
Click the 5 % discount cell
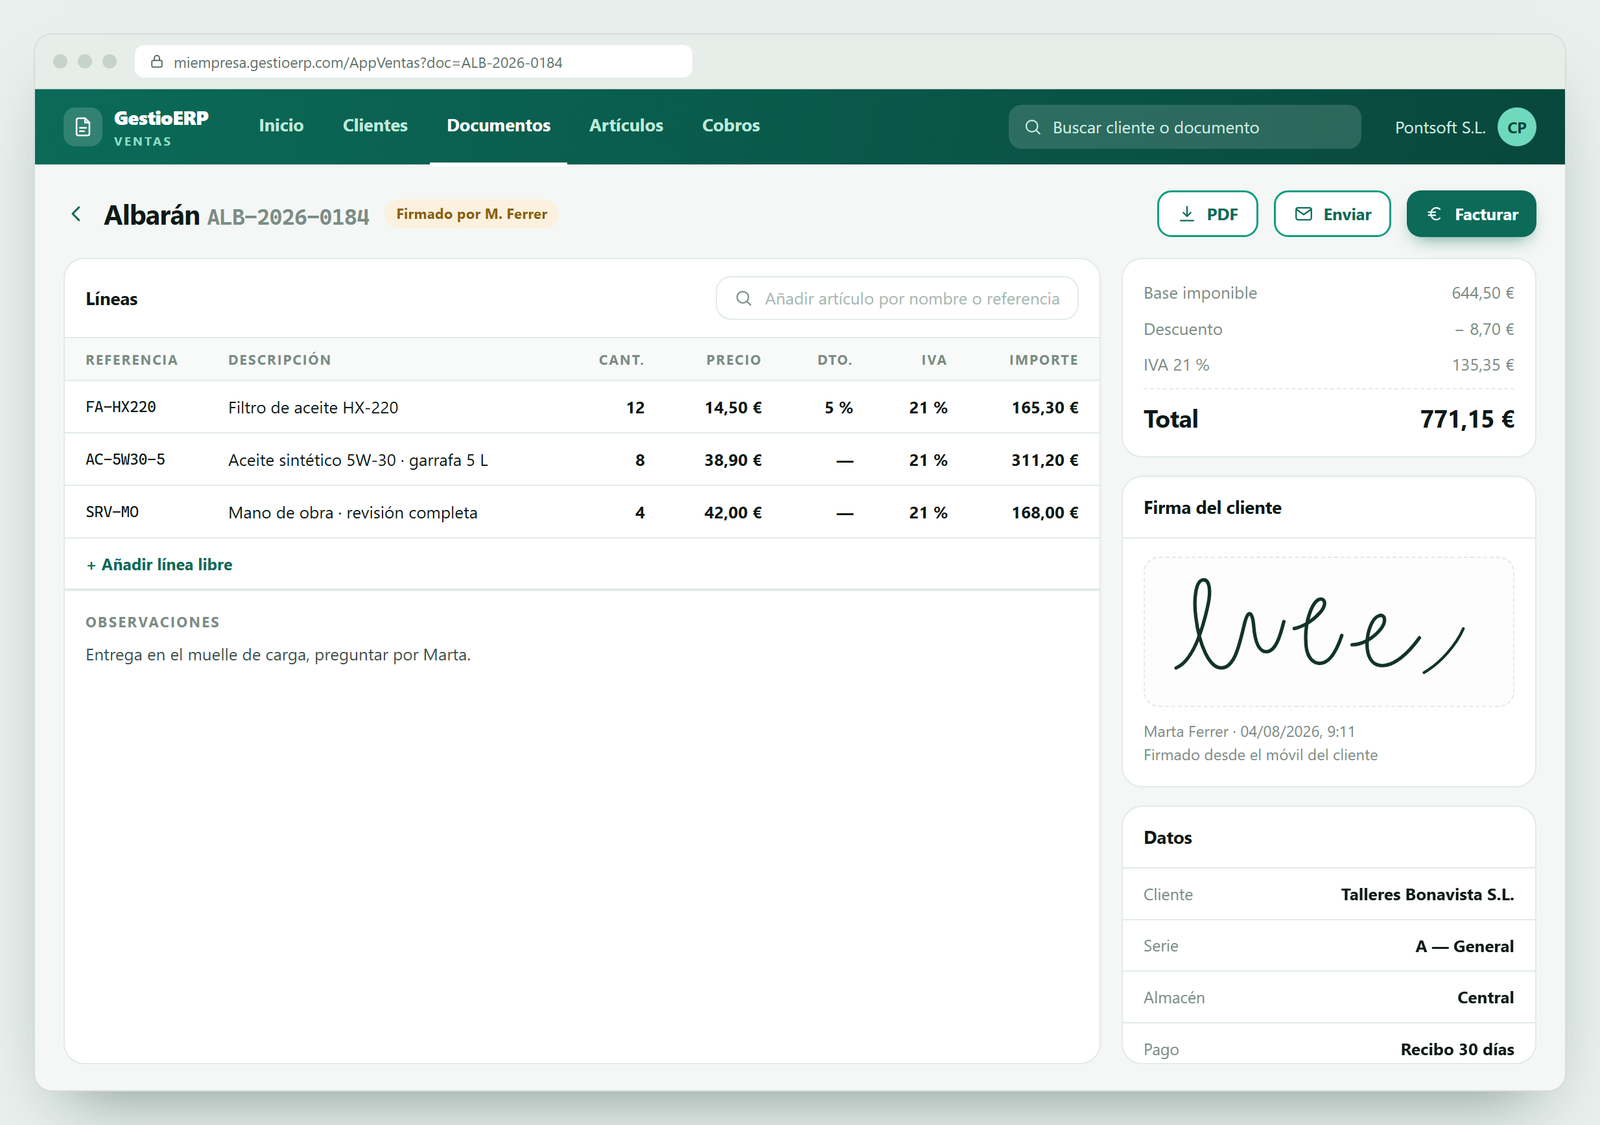[838, 408]
